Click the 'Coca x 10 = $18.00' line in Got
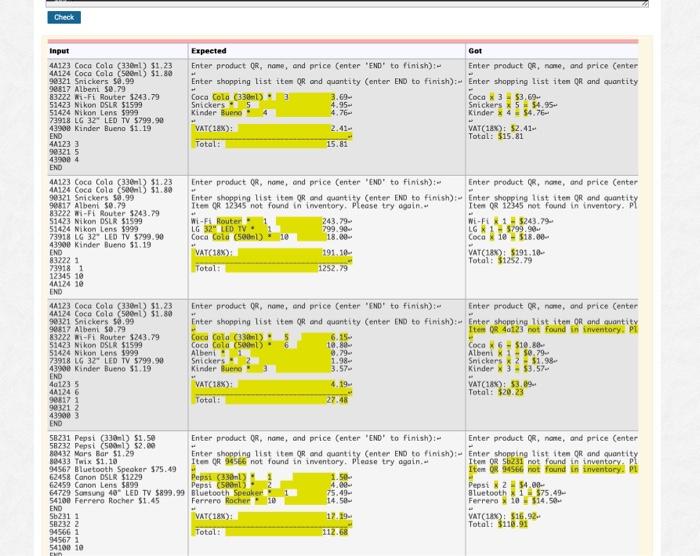Image resolution: width=700 pixels, height=556 pixels. pos(508,237)
